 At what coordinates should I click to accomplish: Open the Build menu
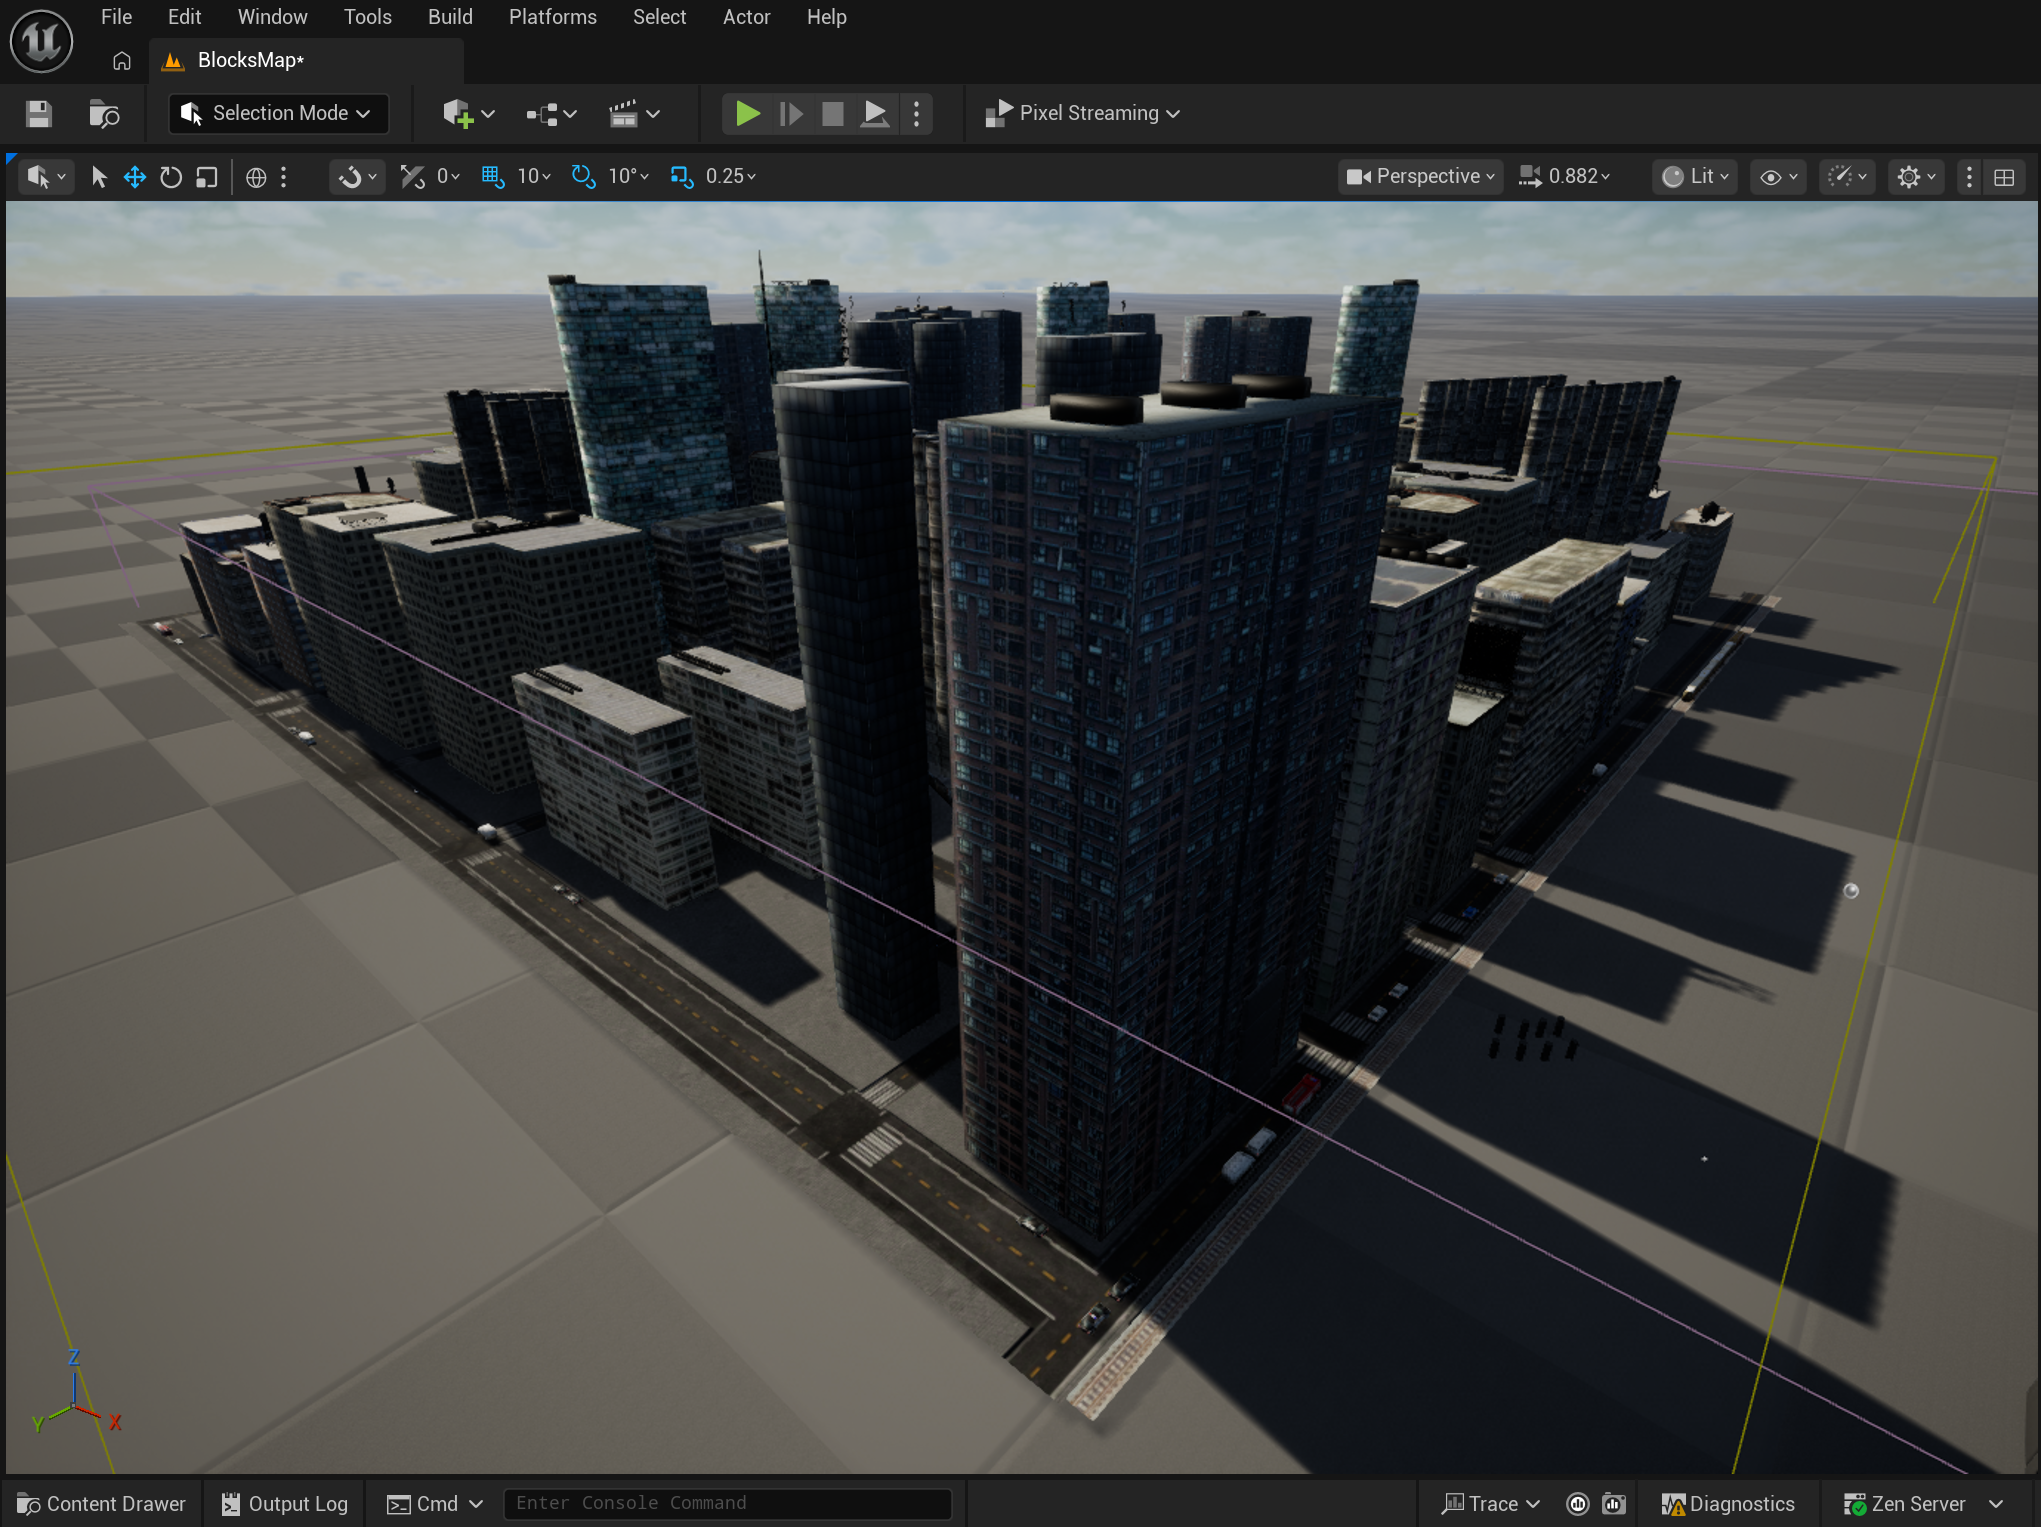point(450,17)
